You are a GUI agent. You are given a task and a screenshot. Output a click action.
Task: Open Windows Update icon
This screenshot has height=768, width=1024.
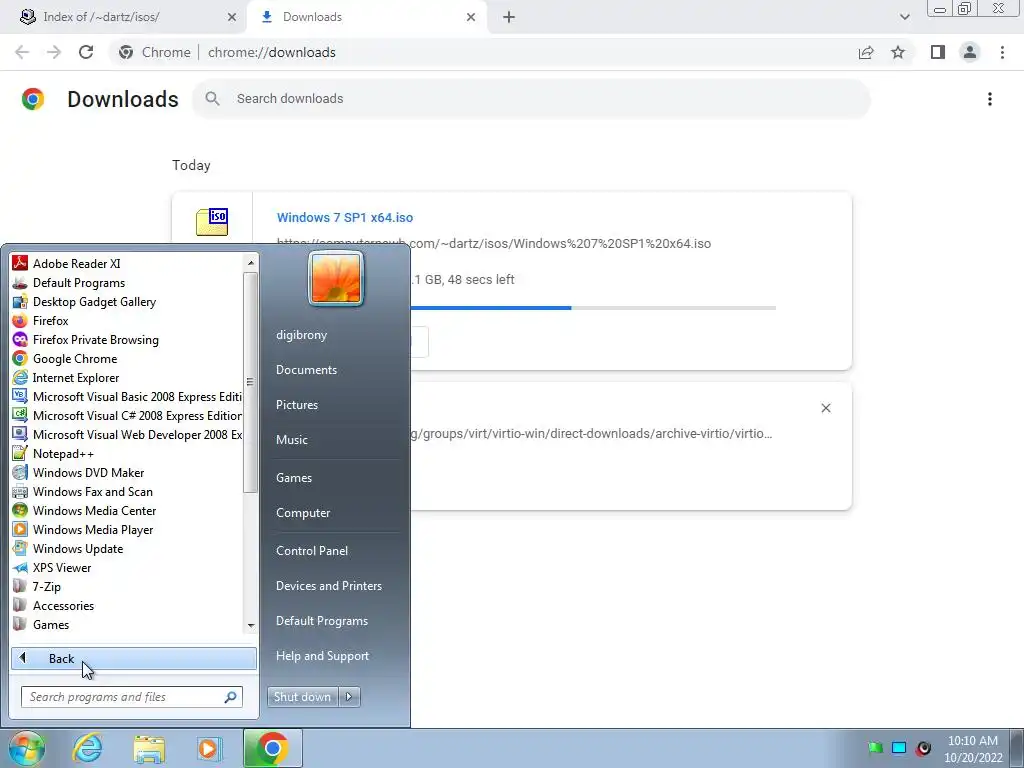[x=20, y=548]
